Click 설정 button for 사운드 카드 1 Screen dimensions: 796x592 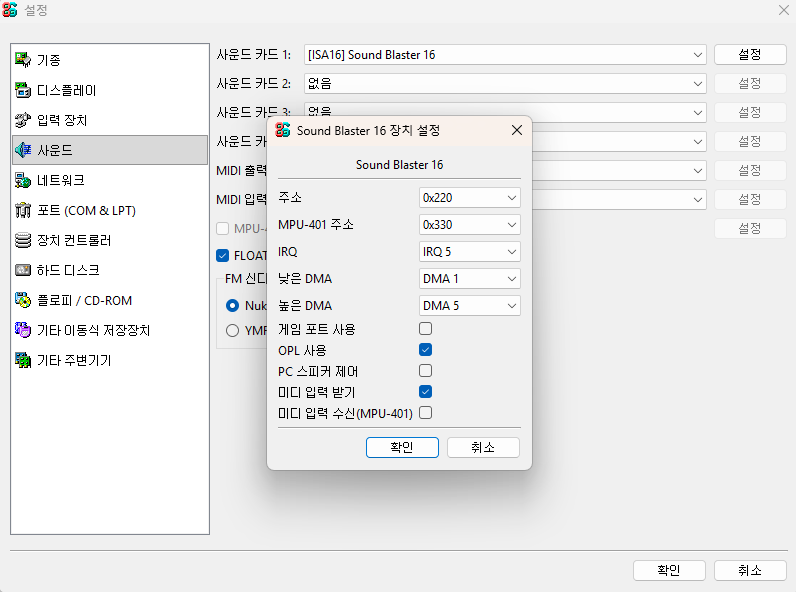pyautogui.click(x=750, y=54)
